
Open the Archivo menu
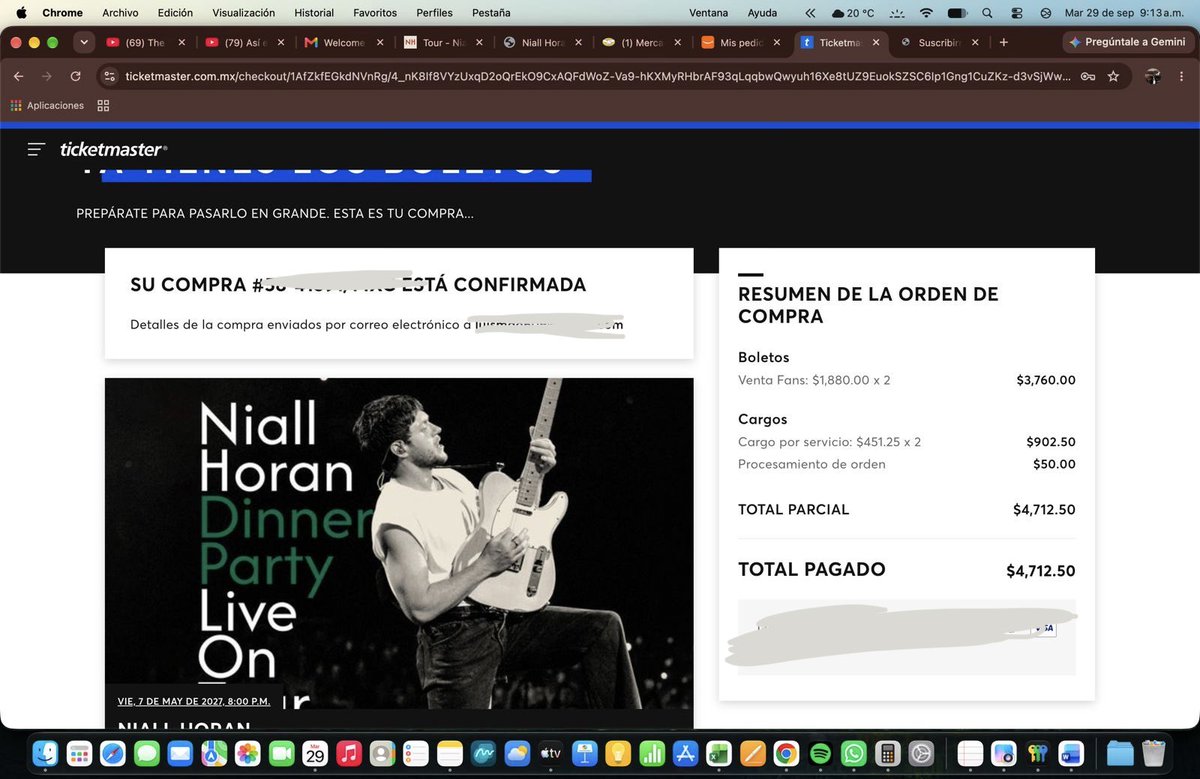[120, 13]
